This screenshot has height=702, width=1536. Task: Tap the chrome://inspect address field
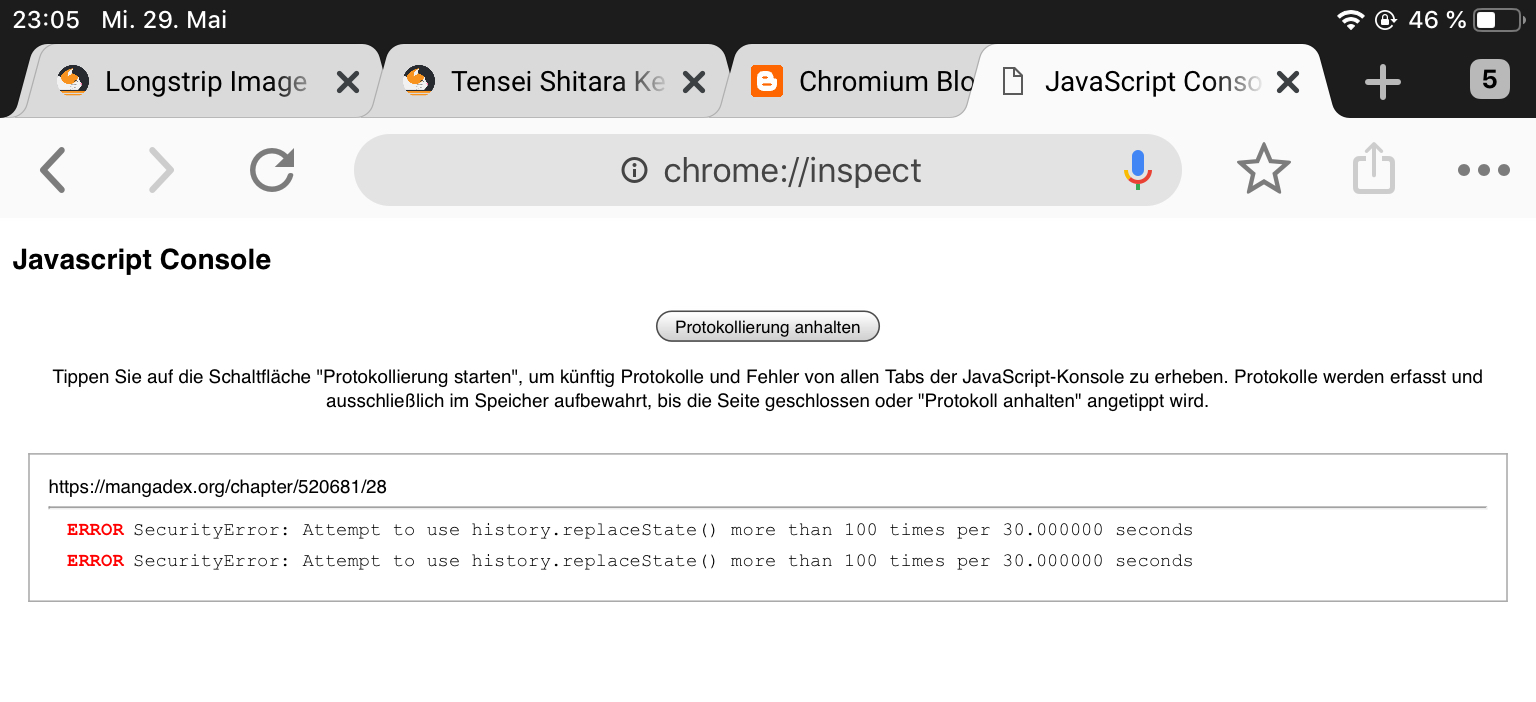click(792, 171)
